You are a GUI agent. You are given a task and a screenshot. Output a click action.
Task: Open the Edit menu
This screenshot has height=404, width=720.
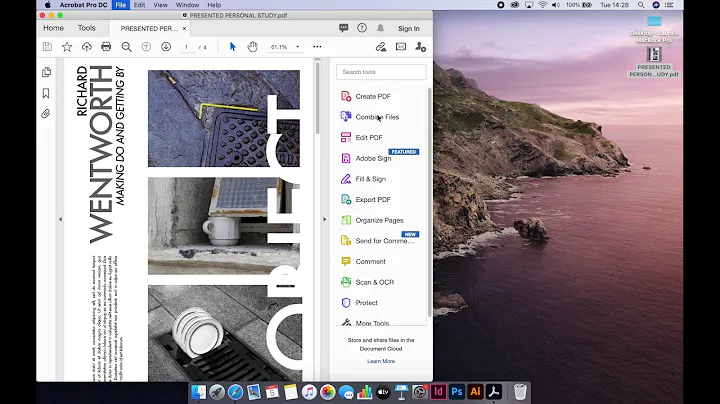click(x=140, y=5)
